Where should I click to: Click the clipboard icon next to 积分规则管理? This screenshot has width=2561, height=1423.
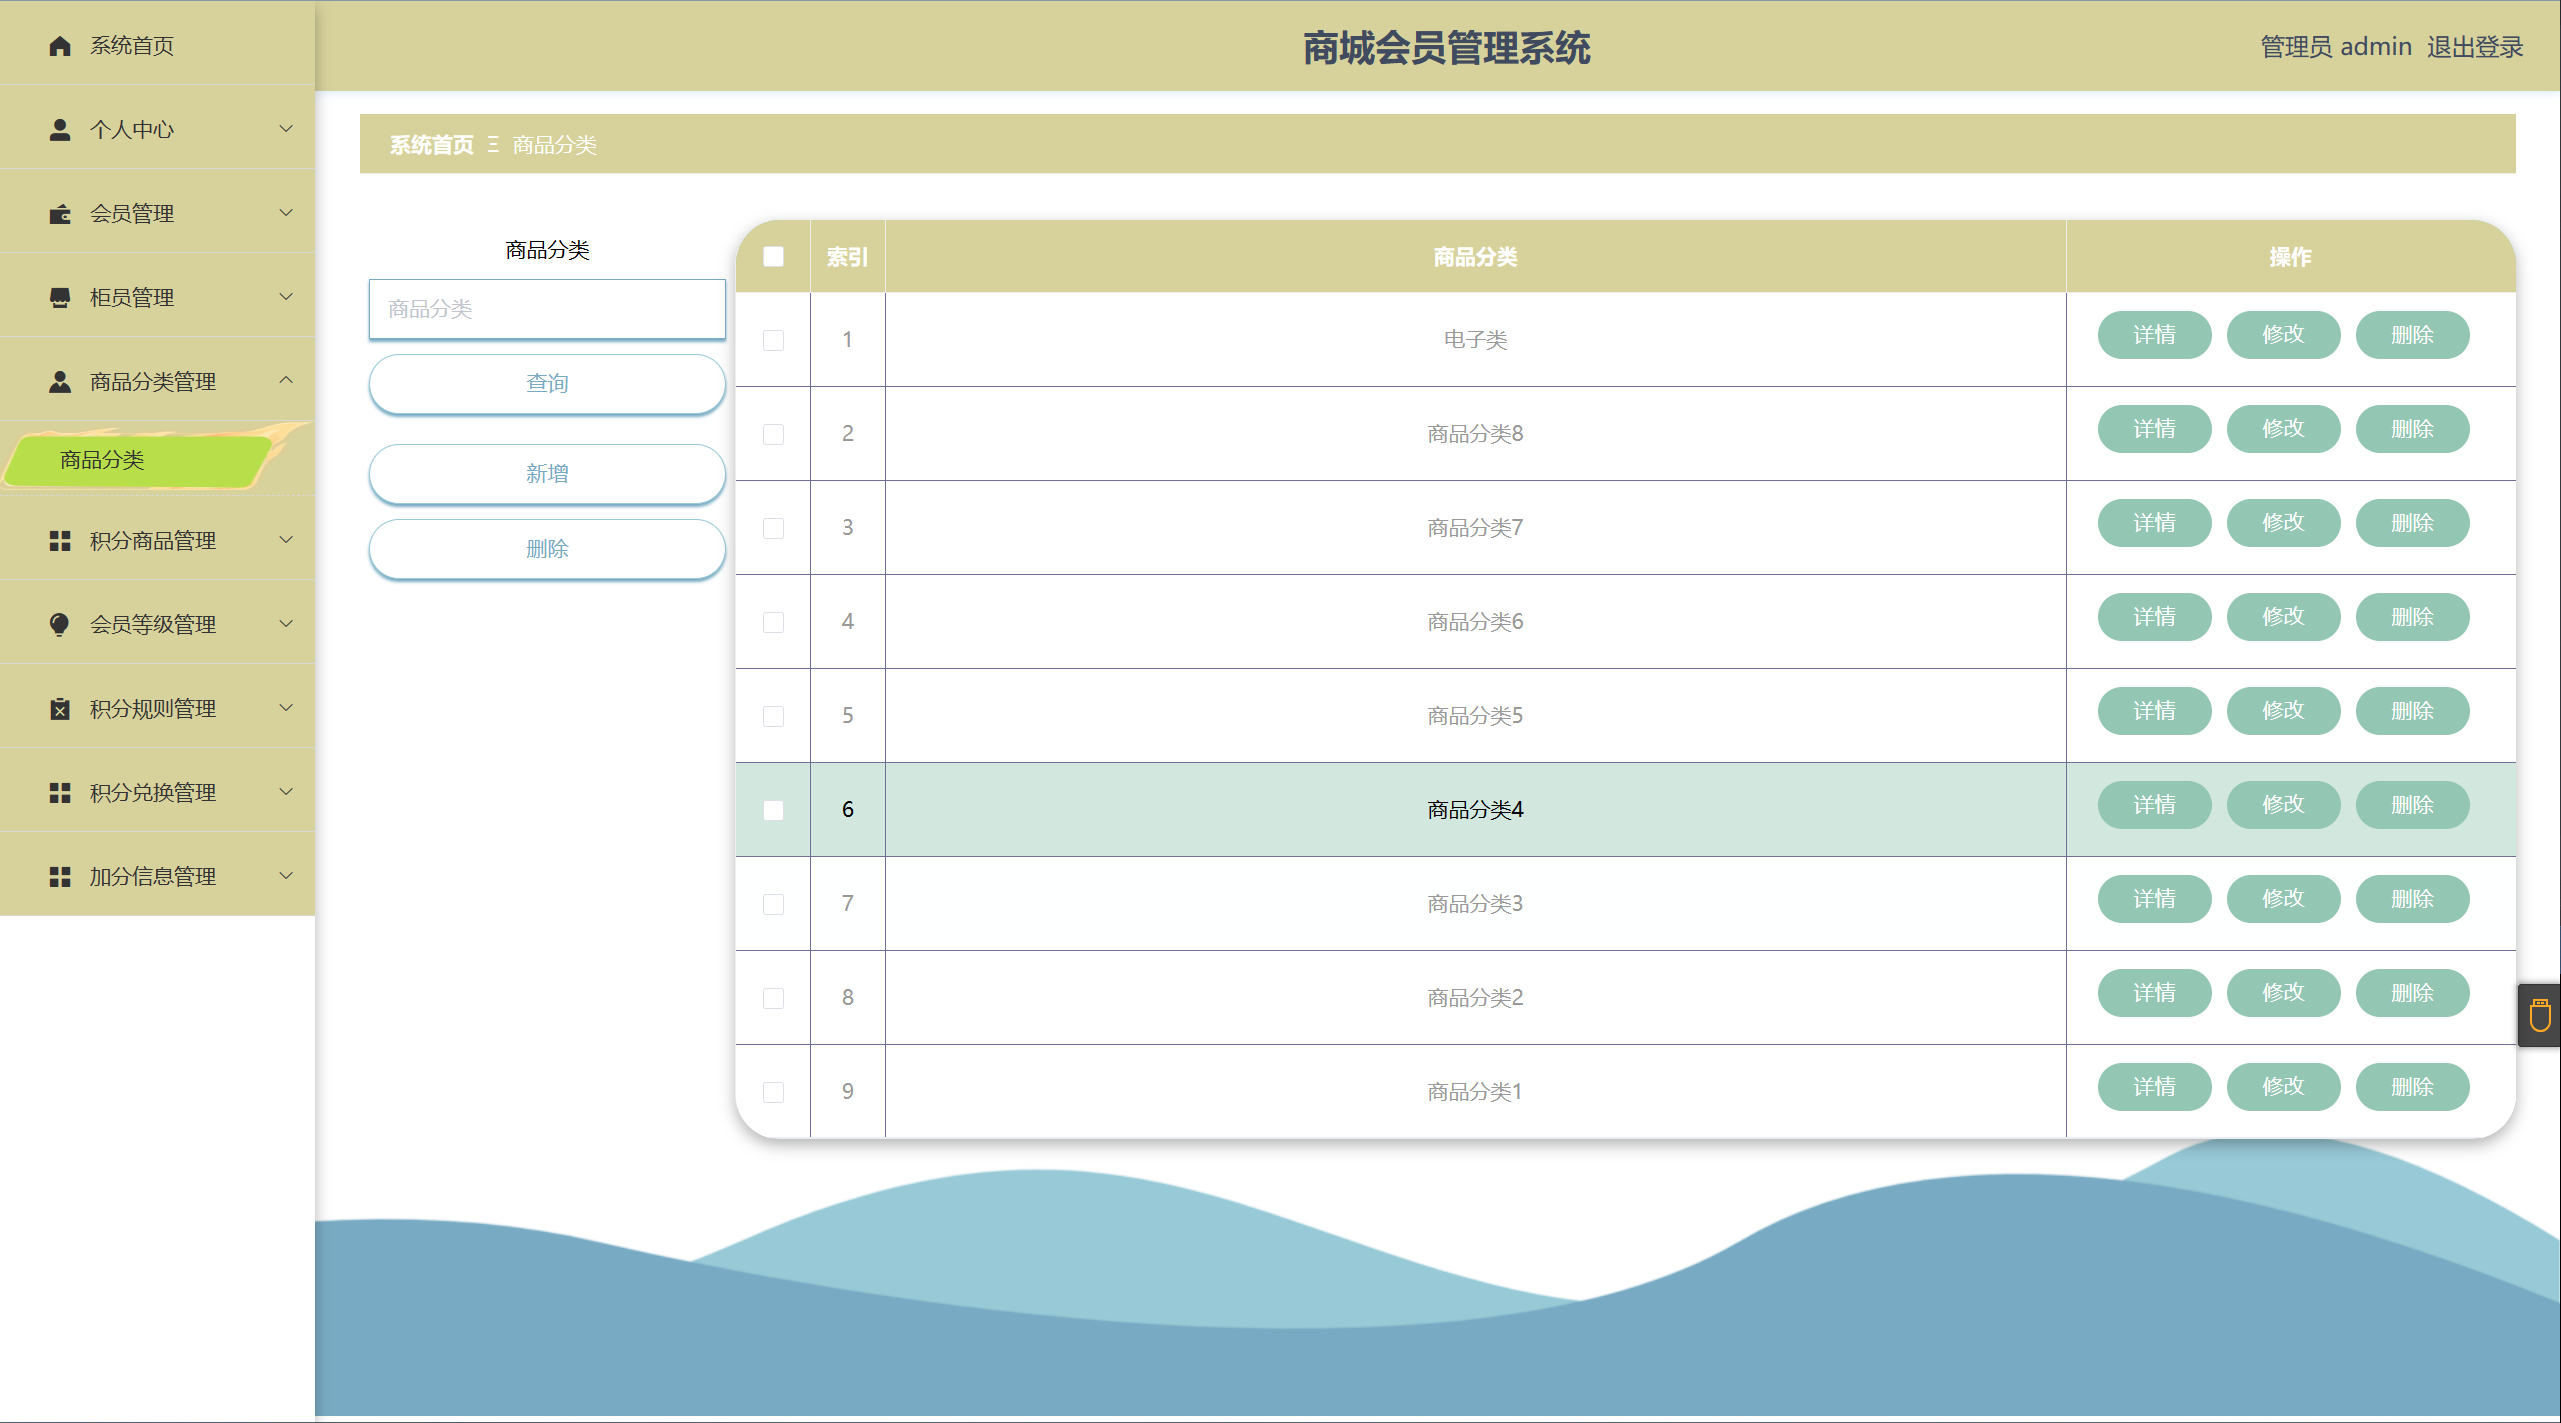pyautogui.click(x=60, y=709)
